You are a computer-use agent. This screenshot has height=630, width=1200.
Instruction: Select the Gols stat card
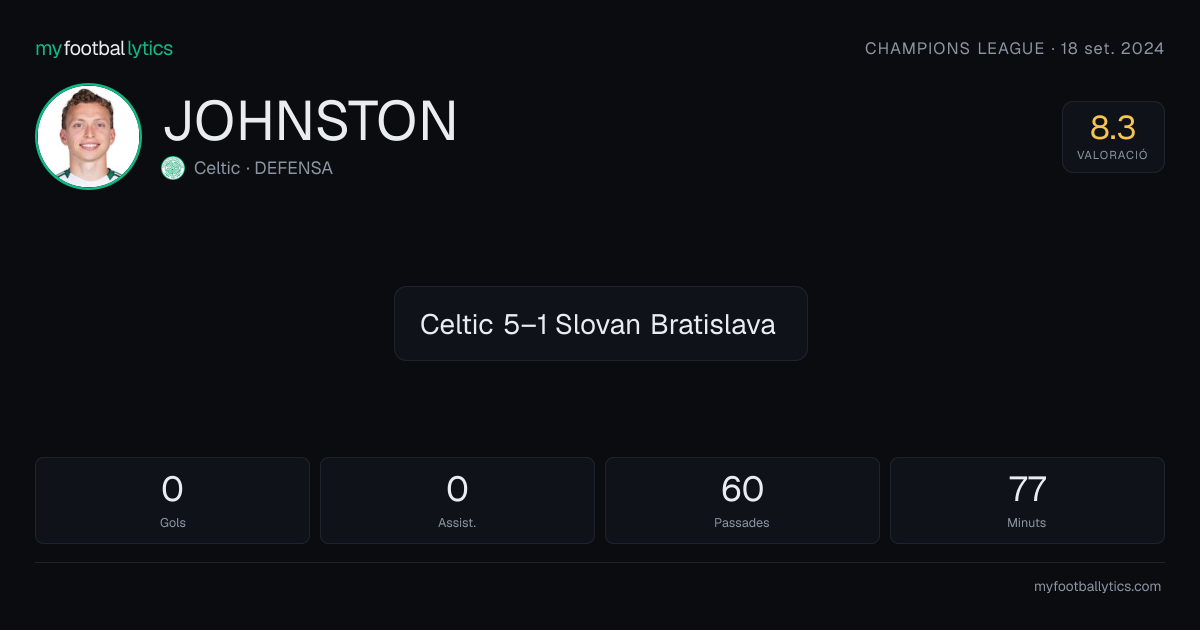[x=172, y=500]
